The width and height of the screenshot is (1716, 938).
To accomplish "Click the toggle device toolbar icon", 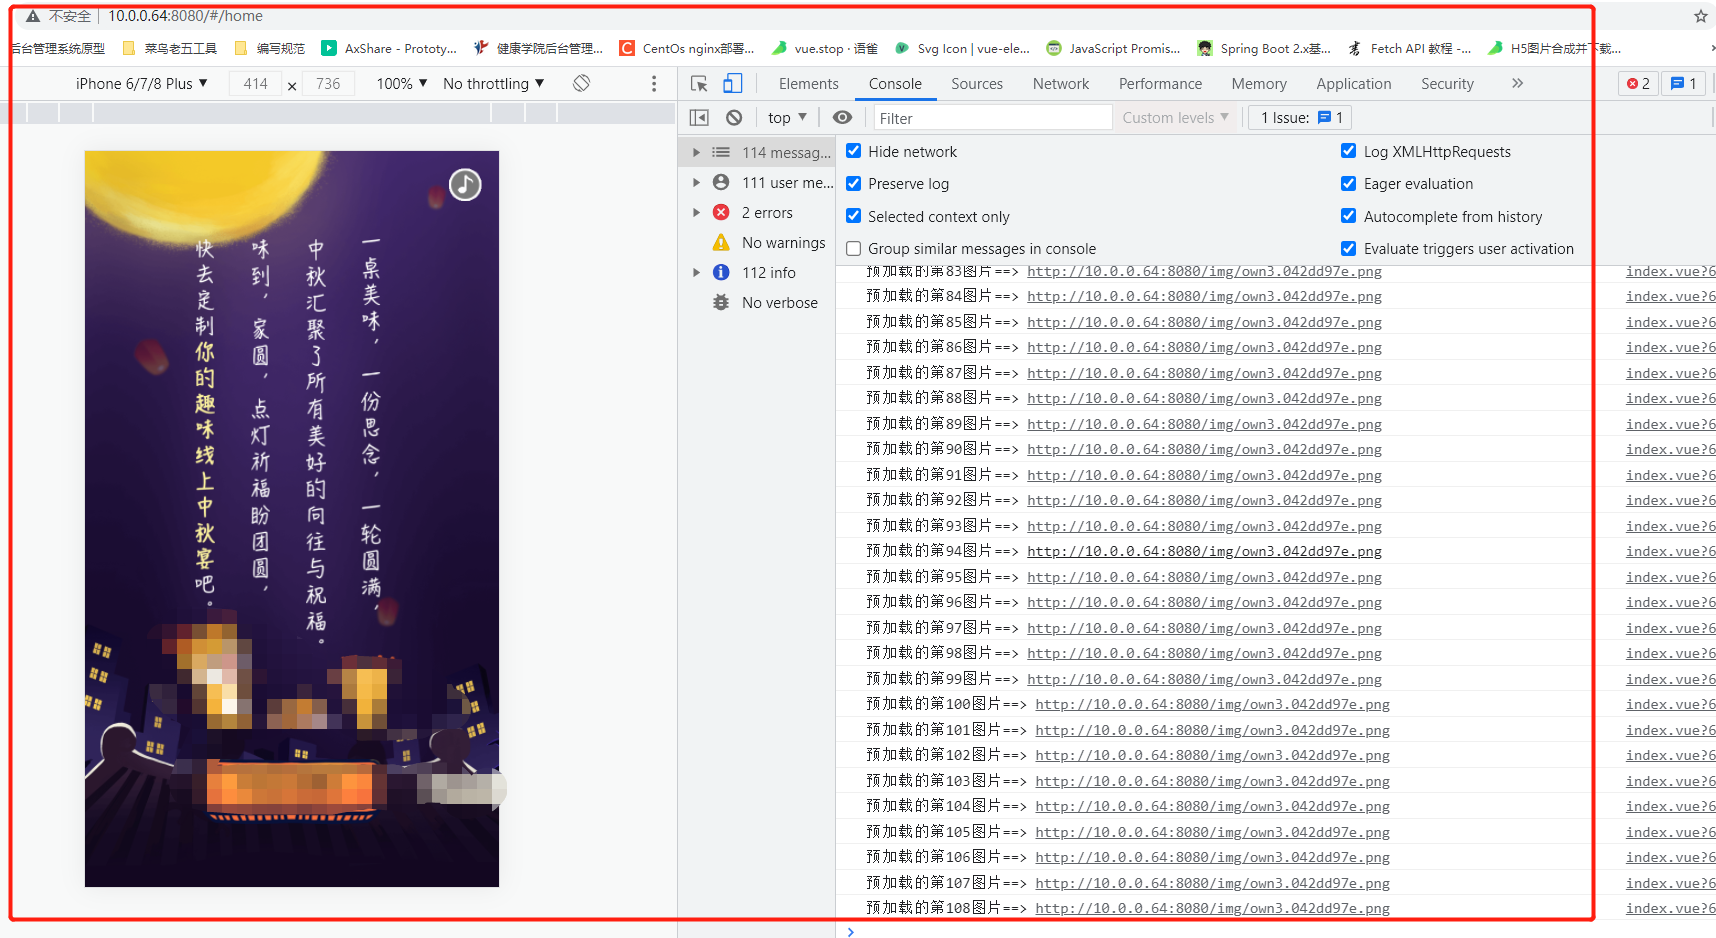I will pyautogui.click(x=733, y=83).
